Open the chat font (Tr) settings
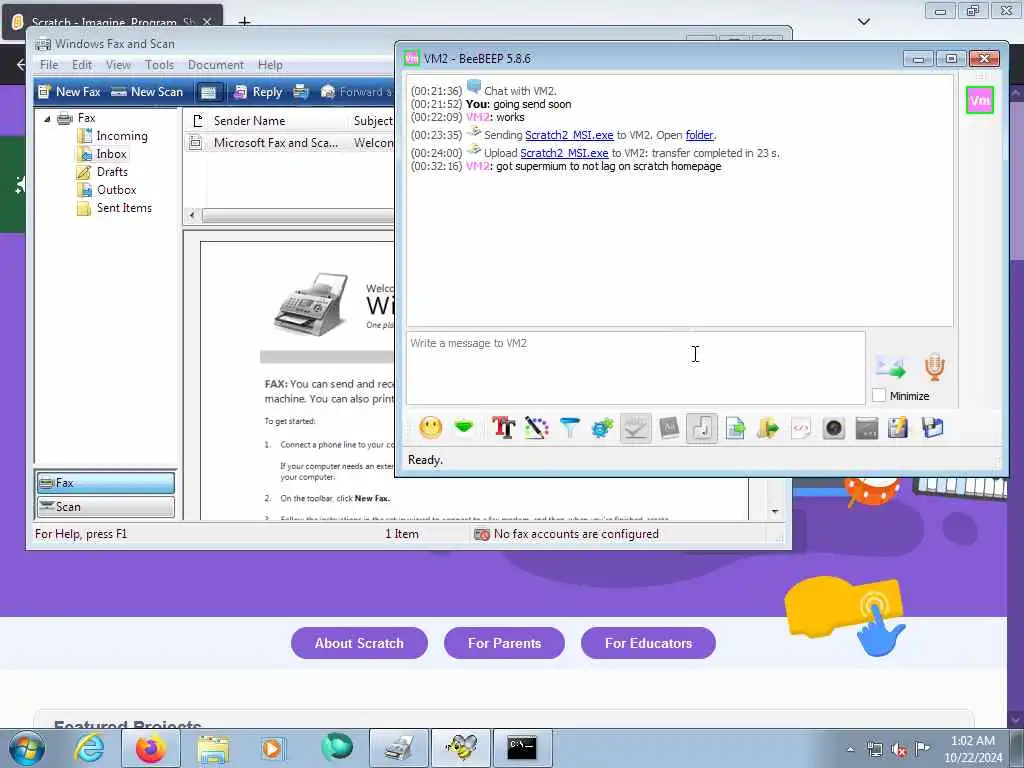This screenshot has height=768, width=1024. pos(503,428)
